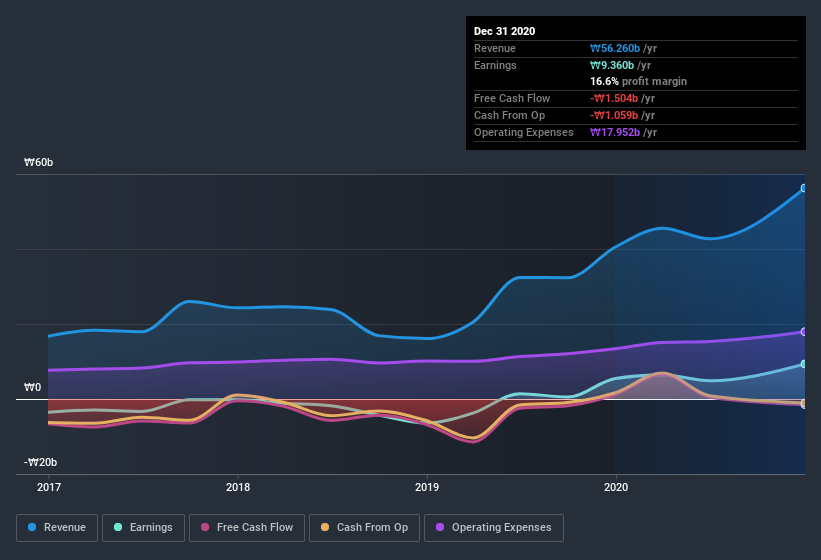Image resolution: width=821 pixels, height=560 pixels.
Task: Click the purple Operating Expenses legend dot
Action: pos(440,527)
